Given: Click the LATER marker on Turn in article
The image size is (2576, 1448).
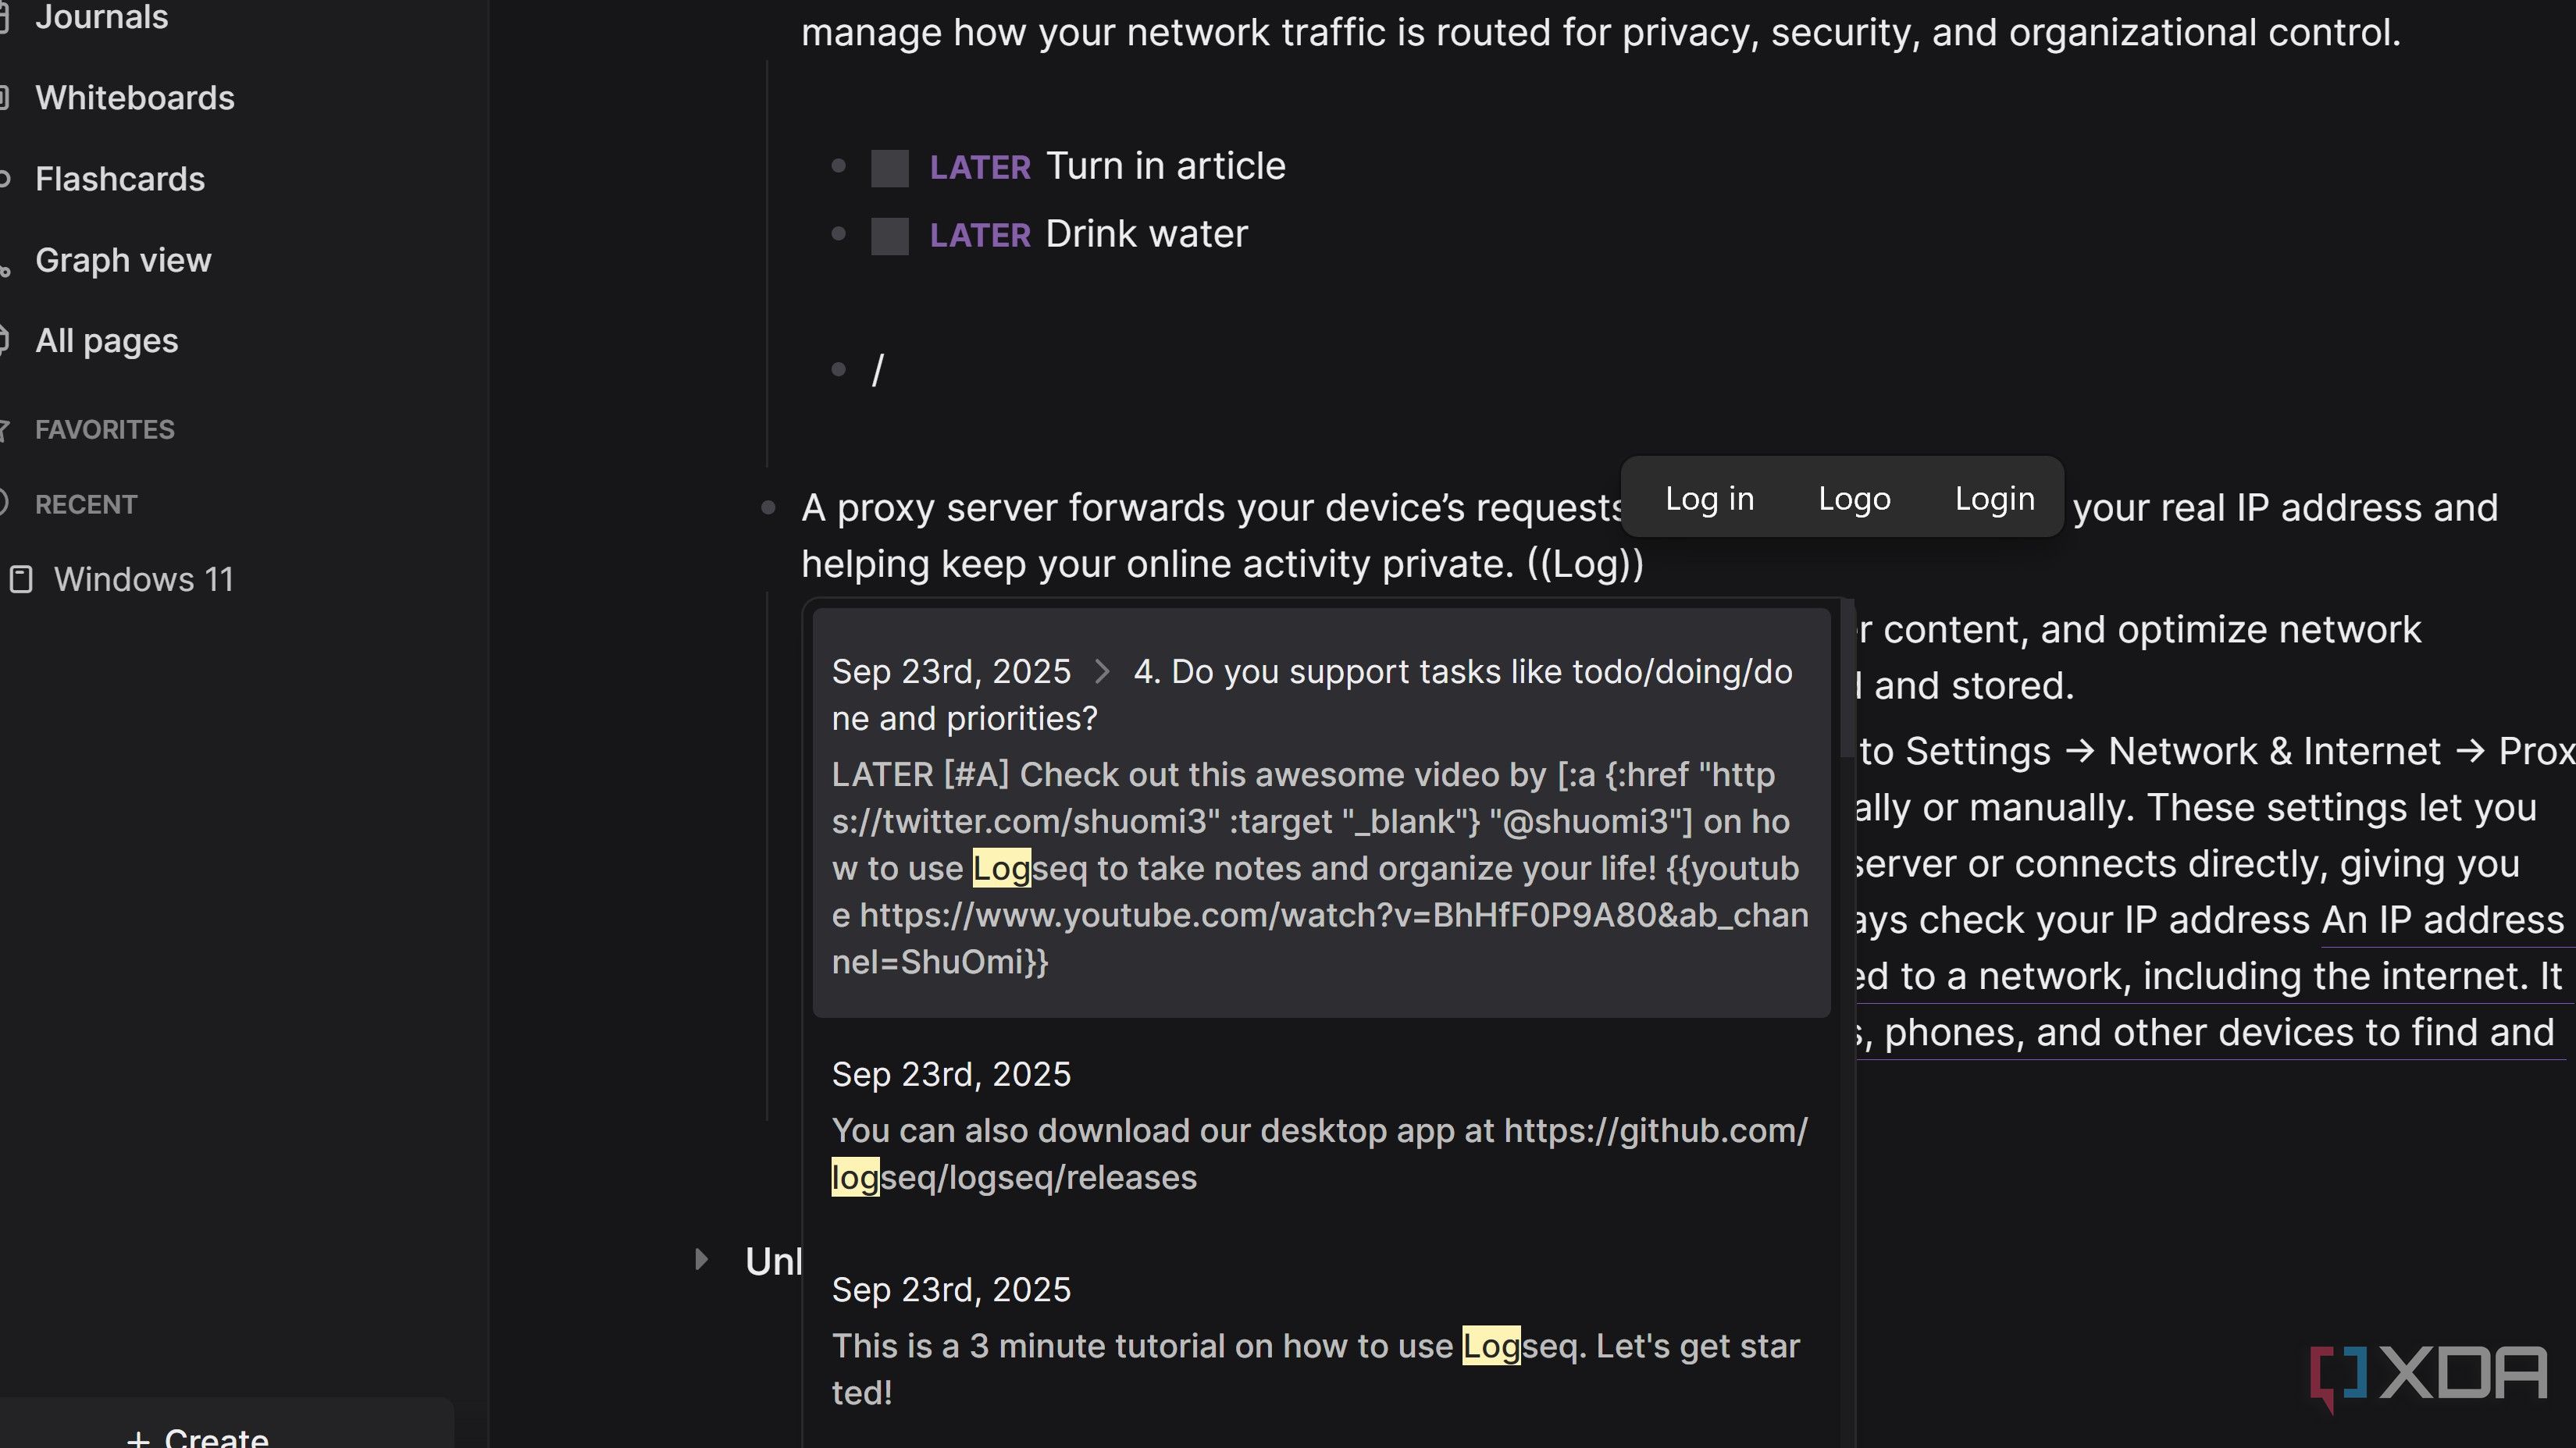Looking at the screenshot, I should pos(979,167).
